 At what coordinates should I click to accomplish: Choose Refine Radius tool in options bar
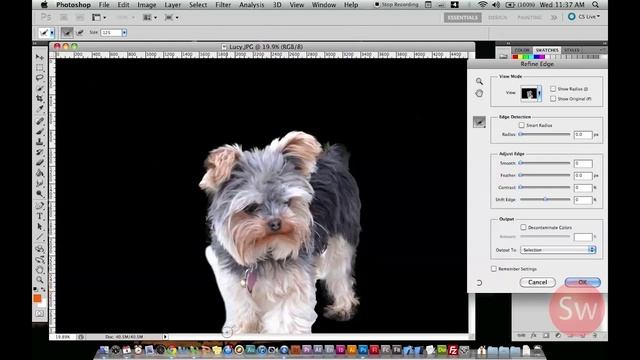point(67,32)
